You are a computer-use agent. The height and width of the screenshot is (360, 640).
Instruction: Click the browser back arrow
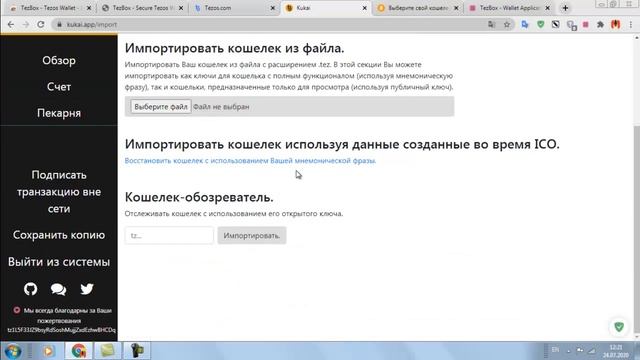11,24
